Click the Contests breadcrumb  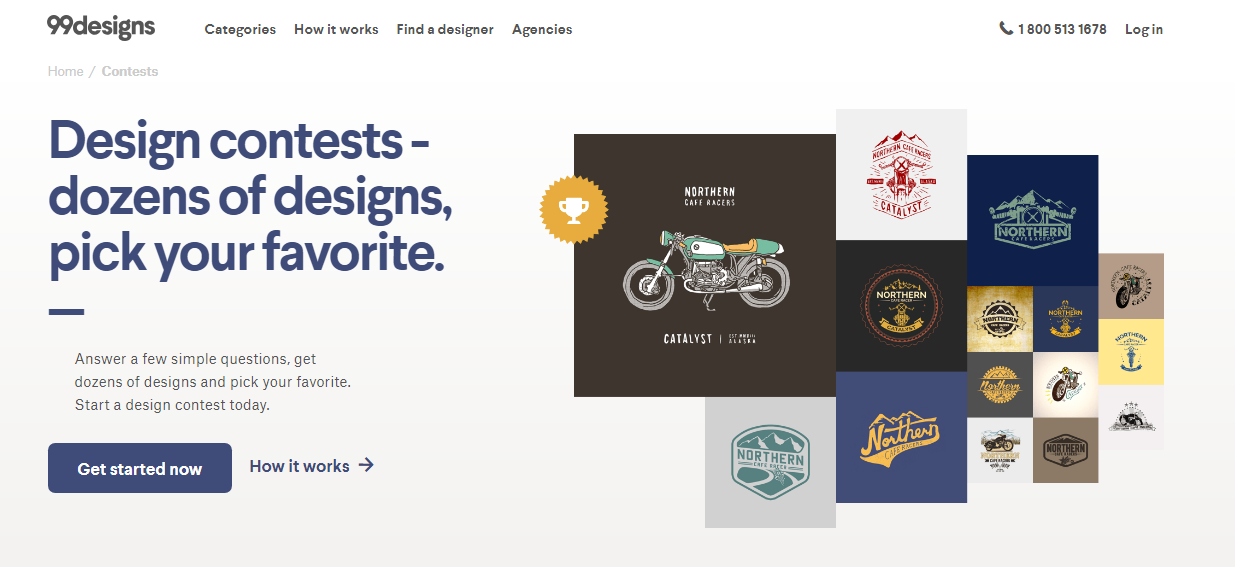click(x=130, y=71)
